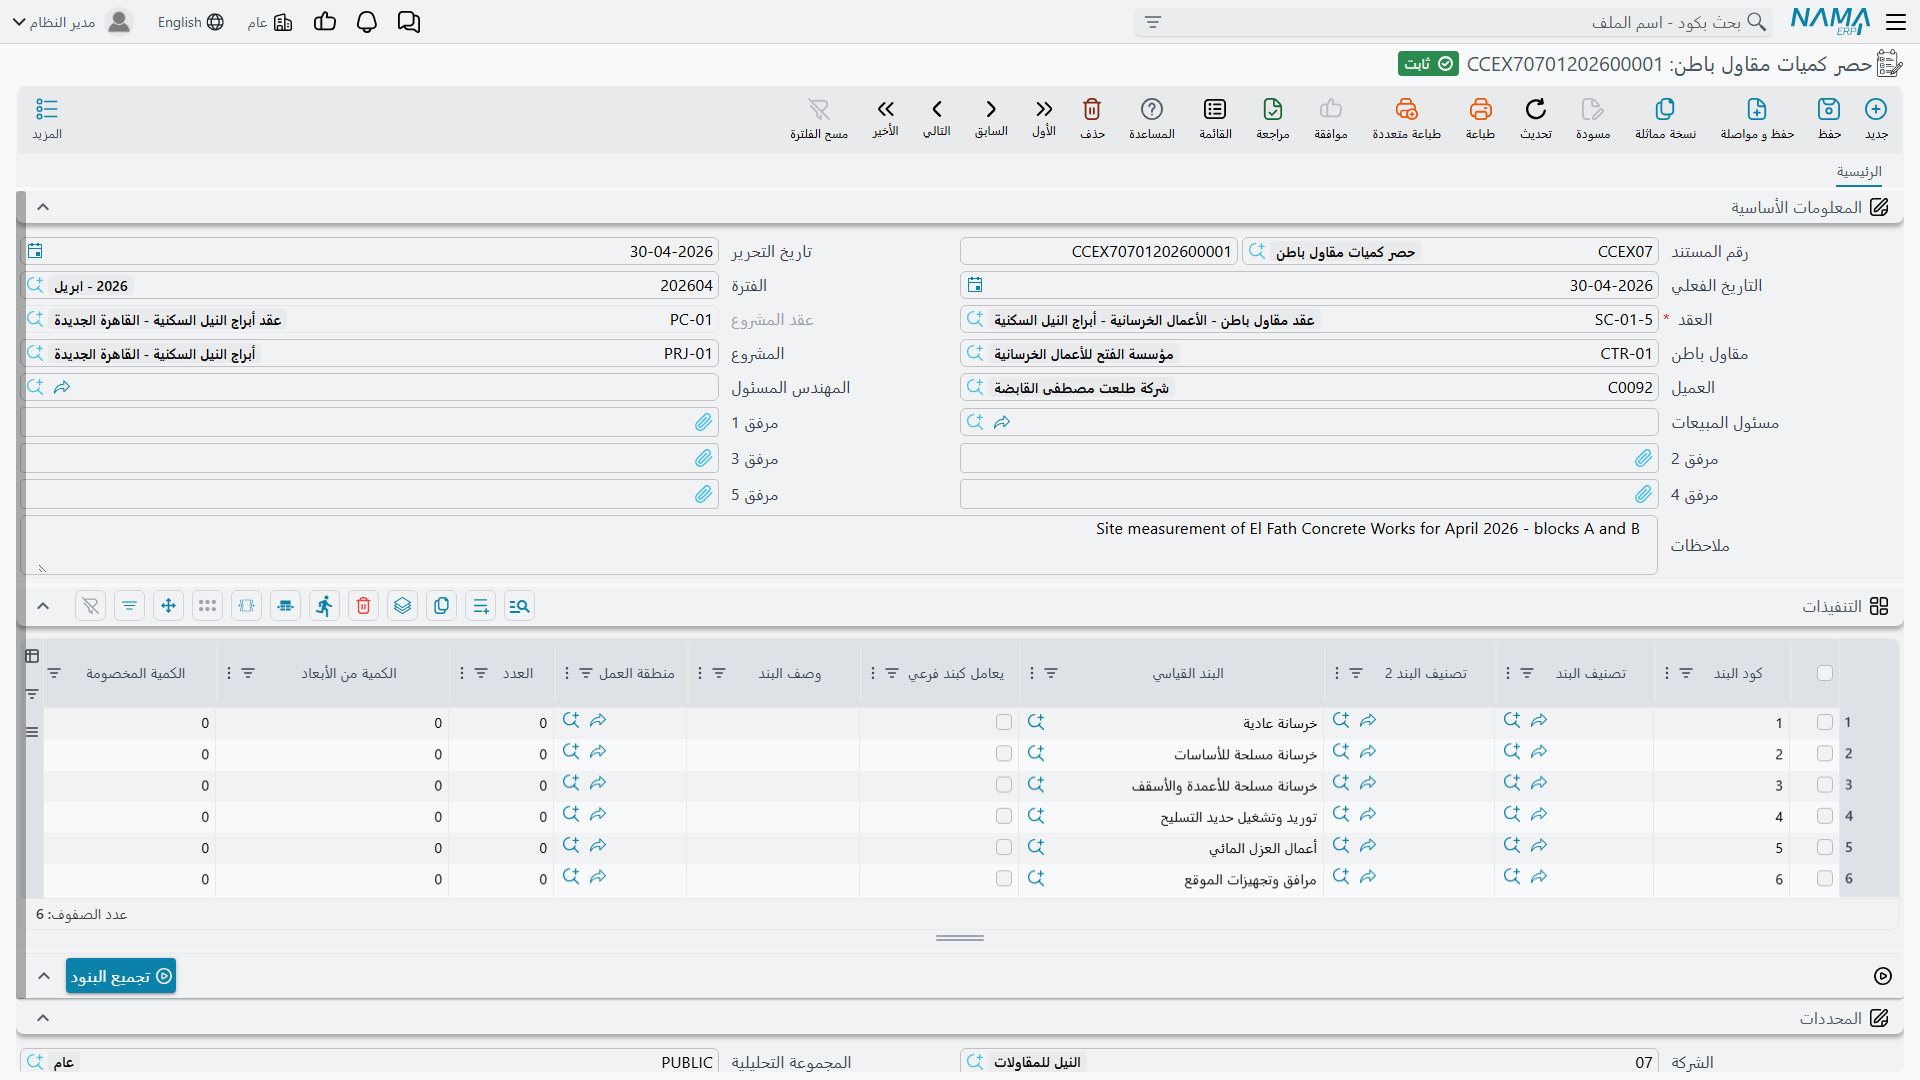Open filter for تصنيف البند column
The width and height of the screenshot is (1920, 1080).
(x=1527, y=673)
